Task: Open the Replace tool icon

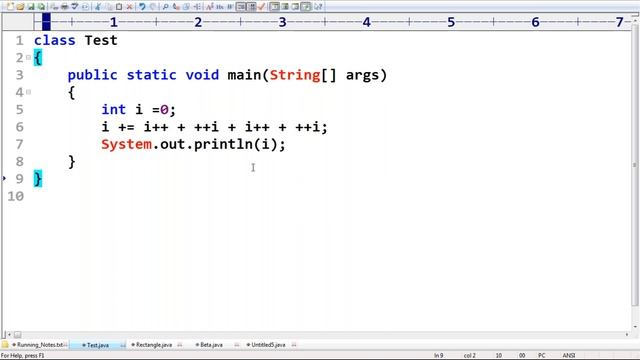Action: [176, 7]
